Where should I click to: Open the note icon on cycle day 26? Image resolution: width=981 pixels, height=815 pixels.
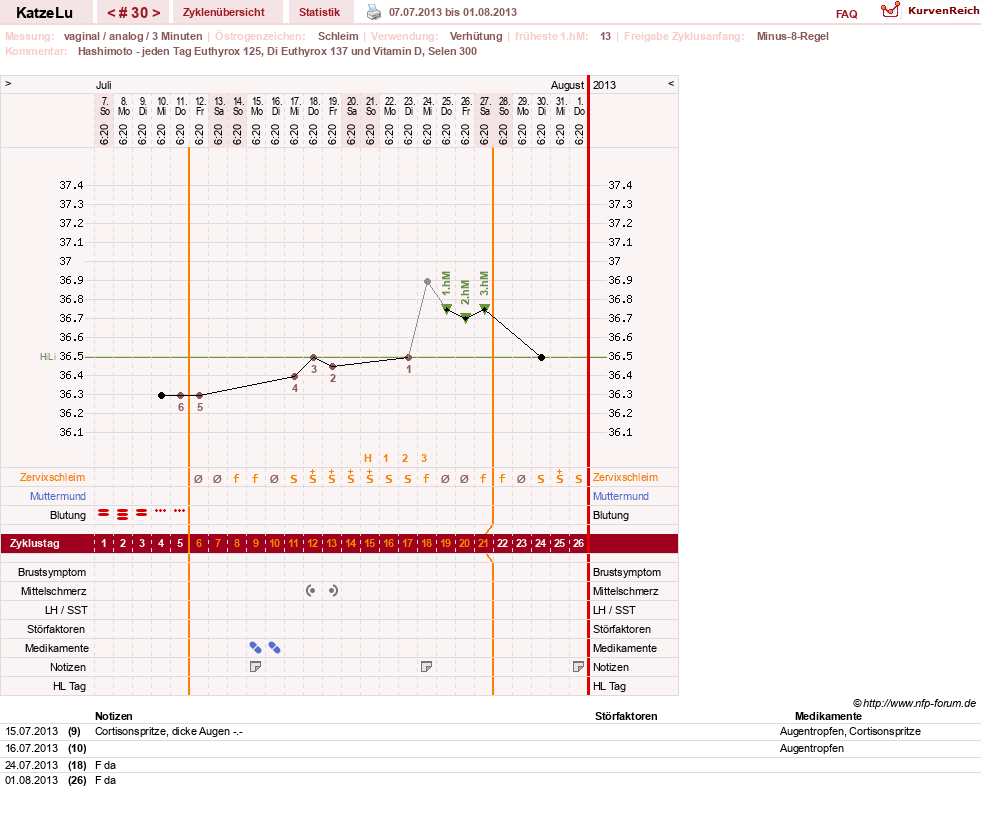tap(578, 667)
